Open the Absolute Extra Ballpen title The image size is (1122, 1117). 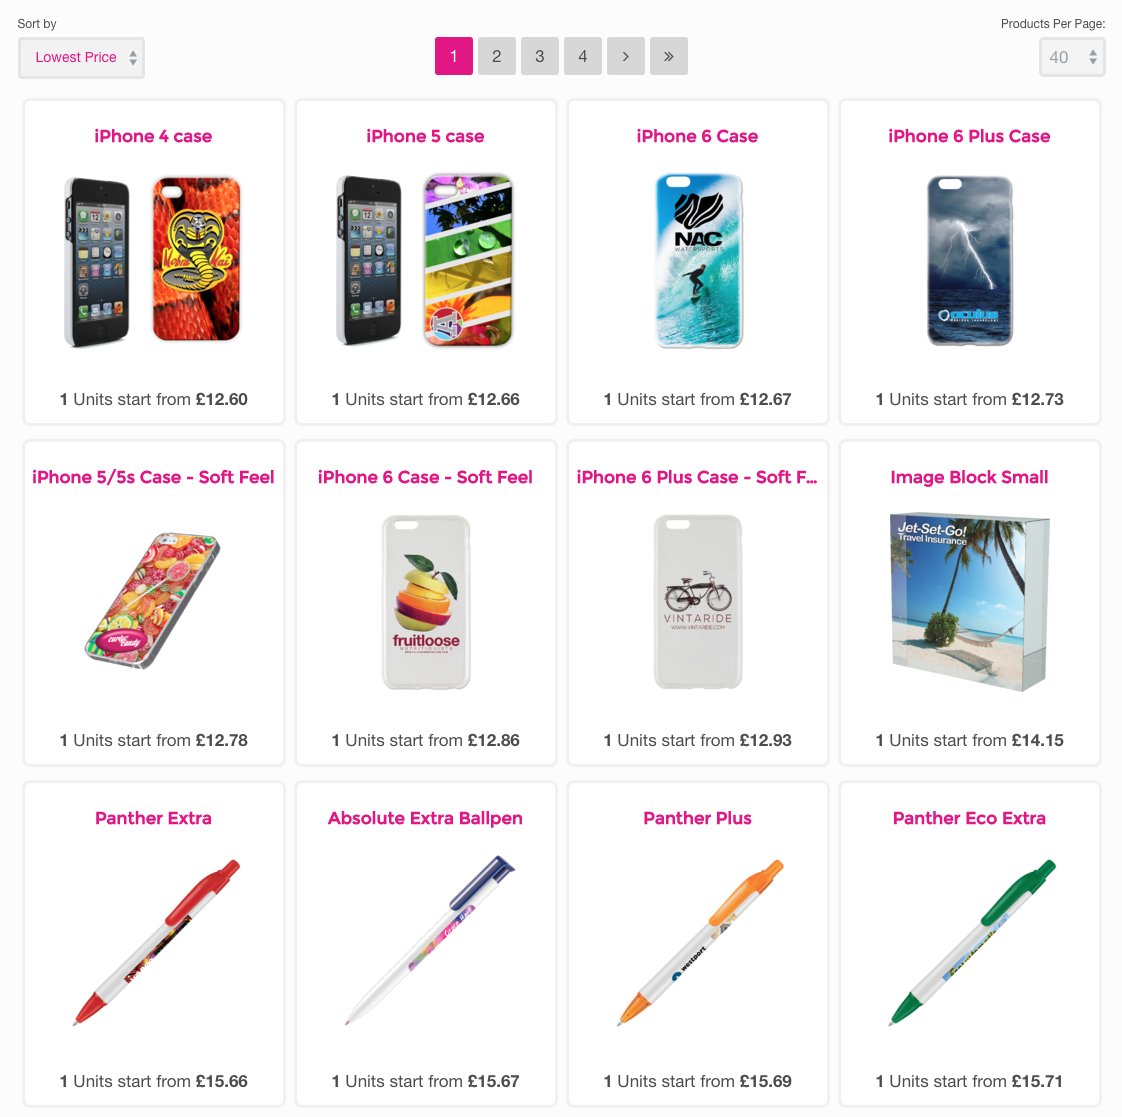tap(425, 818)
